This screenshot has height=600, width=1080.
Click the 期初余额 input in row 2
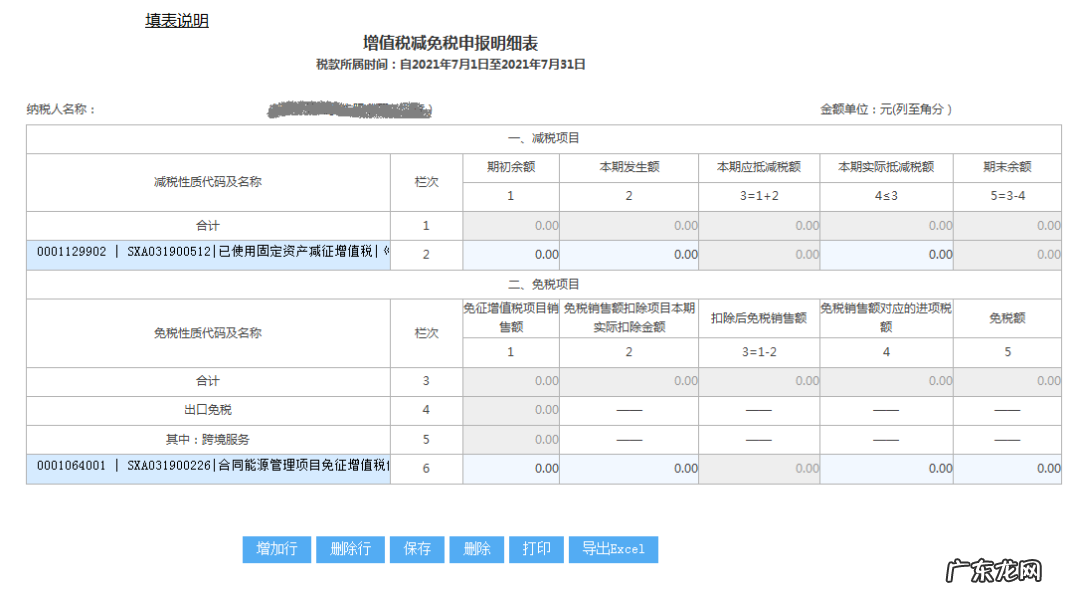pyautogui.click(x=511, y=255)
